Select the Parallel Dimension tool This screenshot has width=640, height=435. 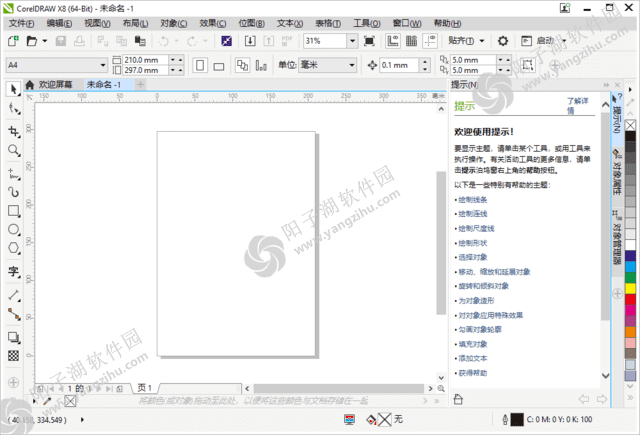(14, 295)
